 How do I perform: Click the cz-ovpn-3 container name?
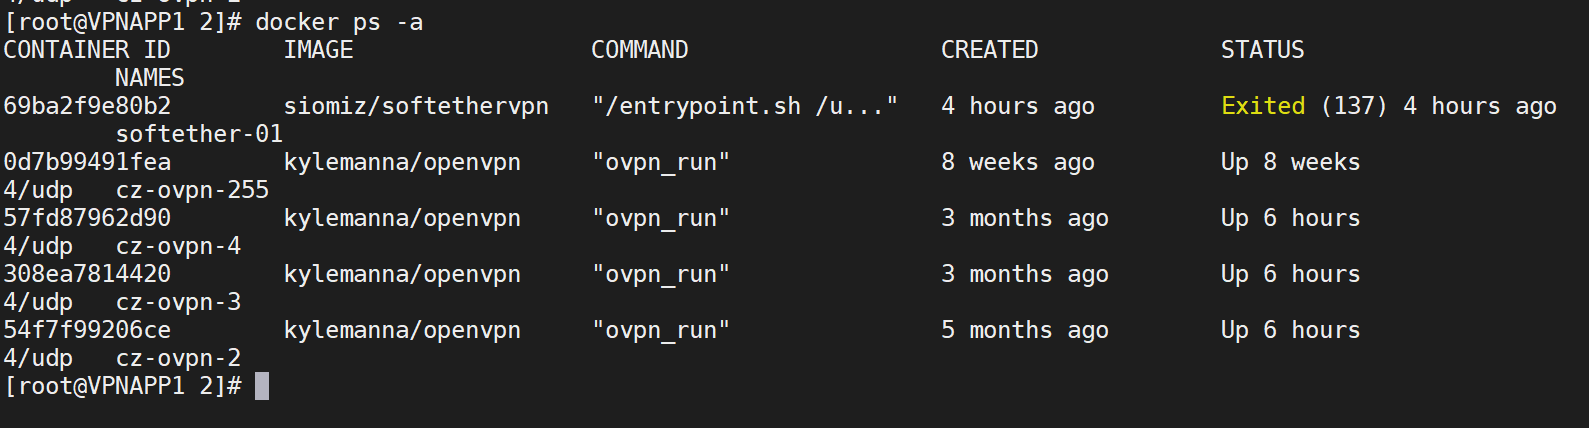pos(178,302)
